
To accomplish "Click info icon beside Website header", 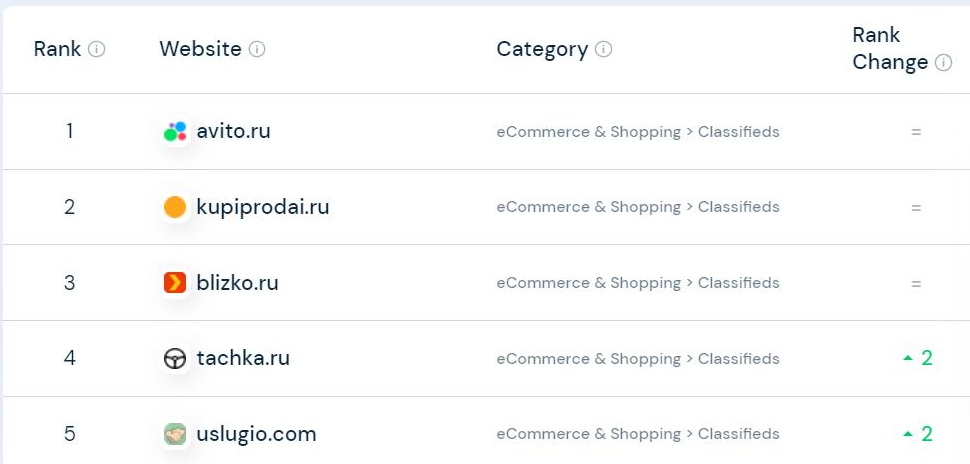I will tap(257, 49).
